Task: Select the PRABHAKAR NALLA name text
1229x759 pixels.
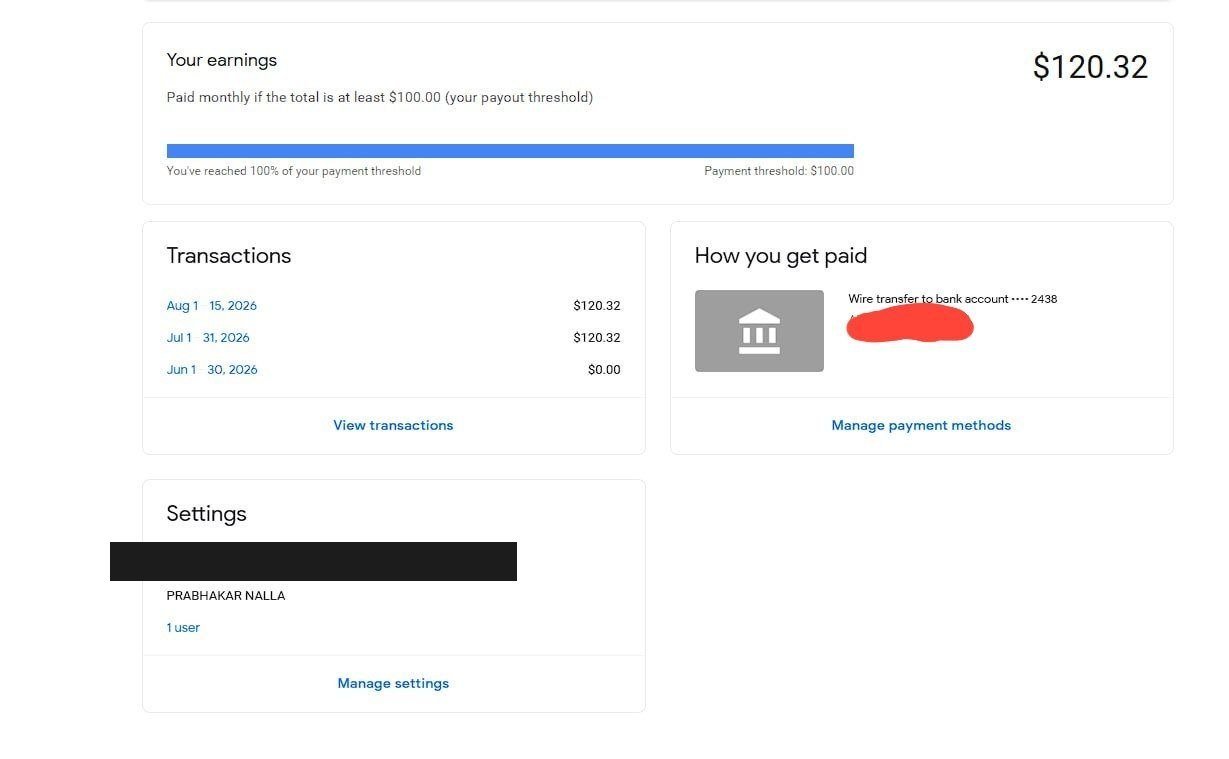Action: (226, 596)
